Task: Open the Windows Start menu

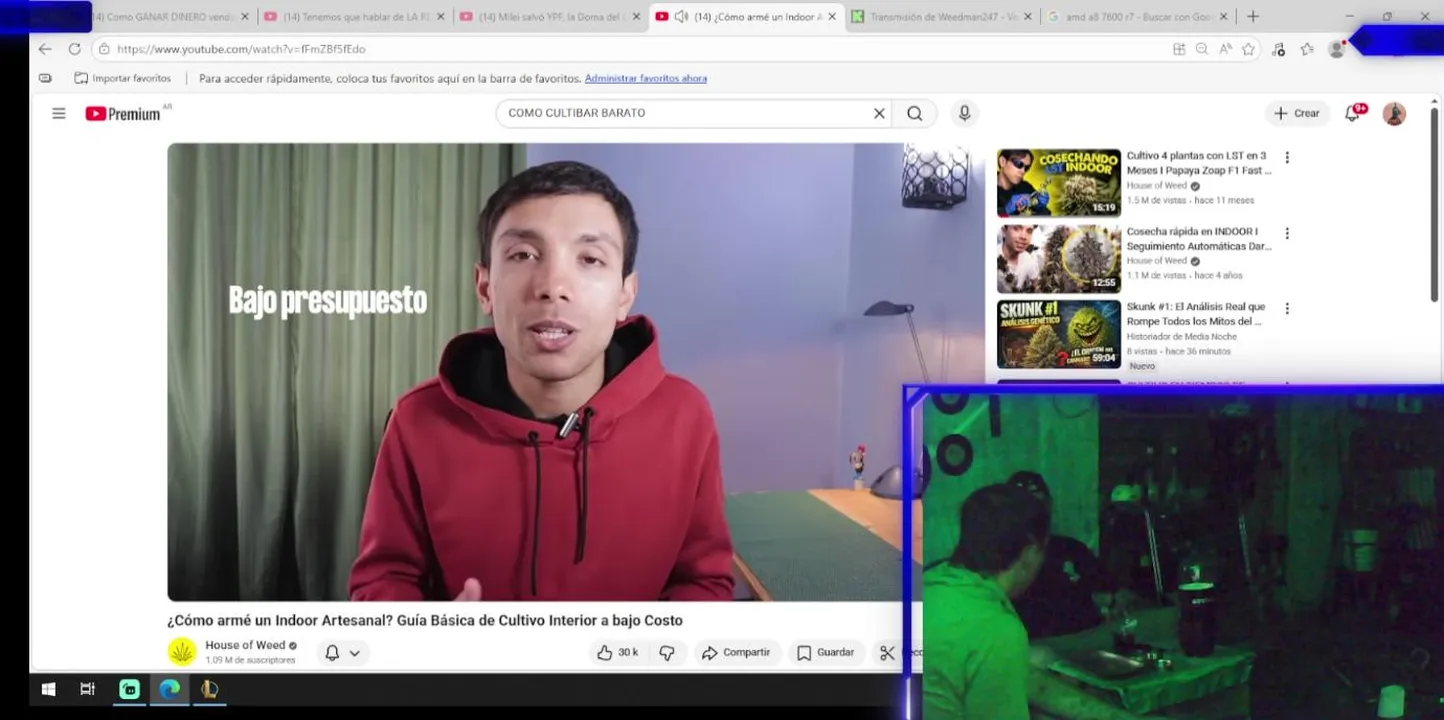Action: pos(48,689)
